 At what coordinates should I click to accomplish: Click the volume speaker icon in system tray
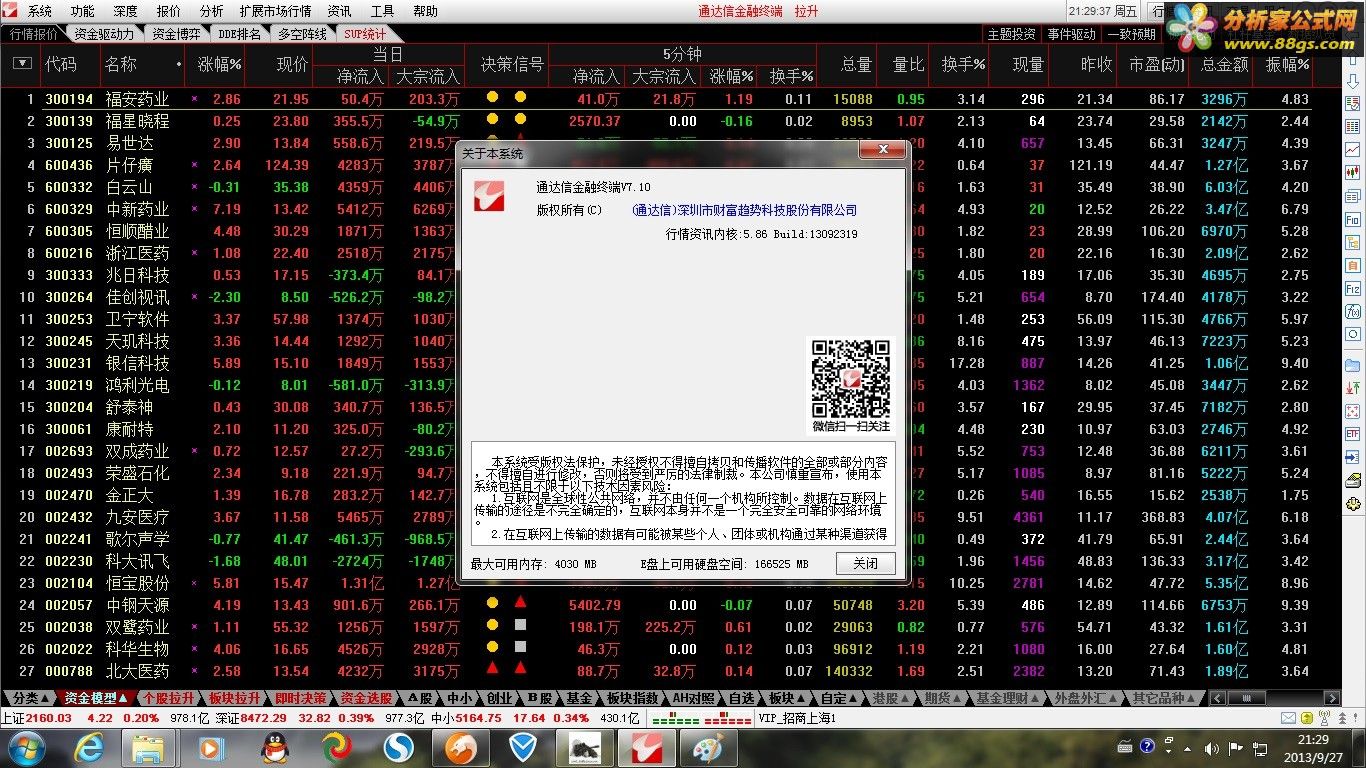pyautogui.click(x=1212, y=749)
